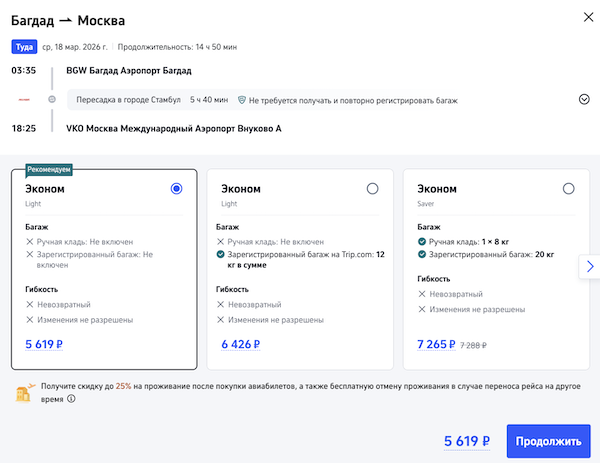Click the baggage shield icon in layover row
The height and width of the screenshot is (463, 600).
[241, 100]
